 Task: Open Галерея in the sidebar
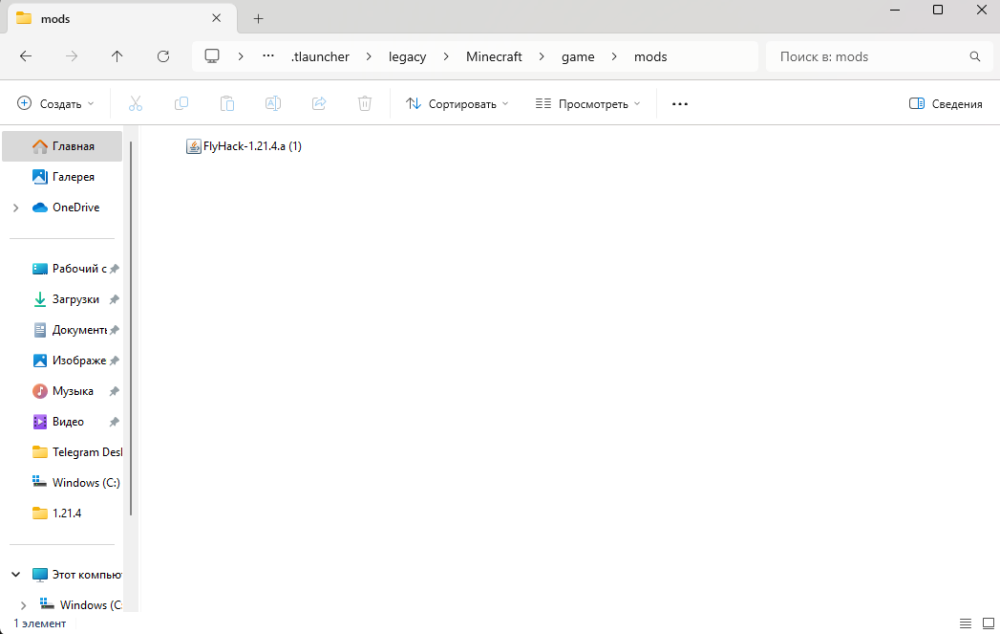(x=62, y=177)
